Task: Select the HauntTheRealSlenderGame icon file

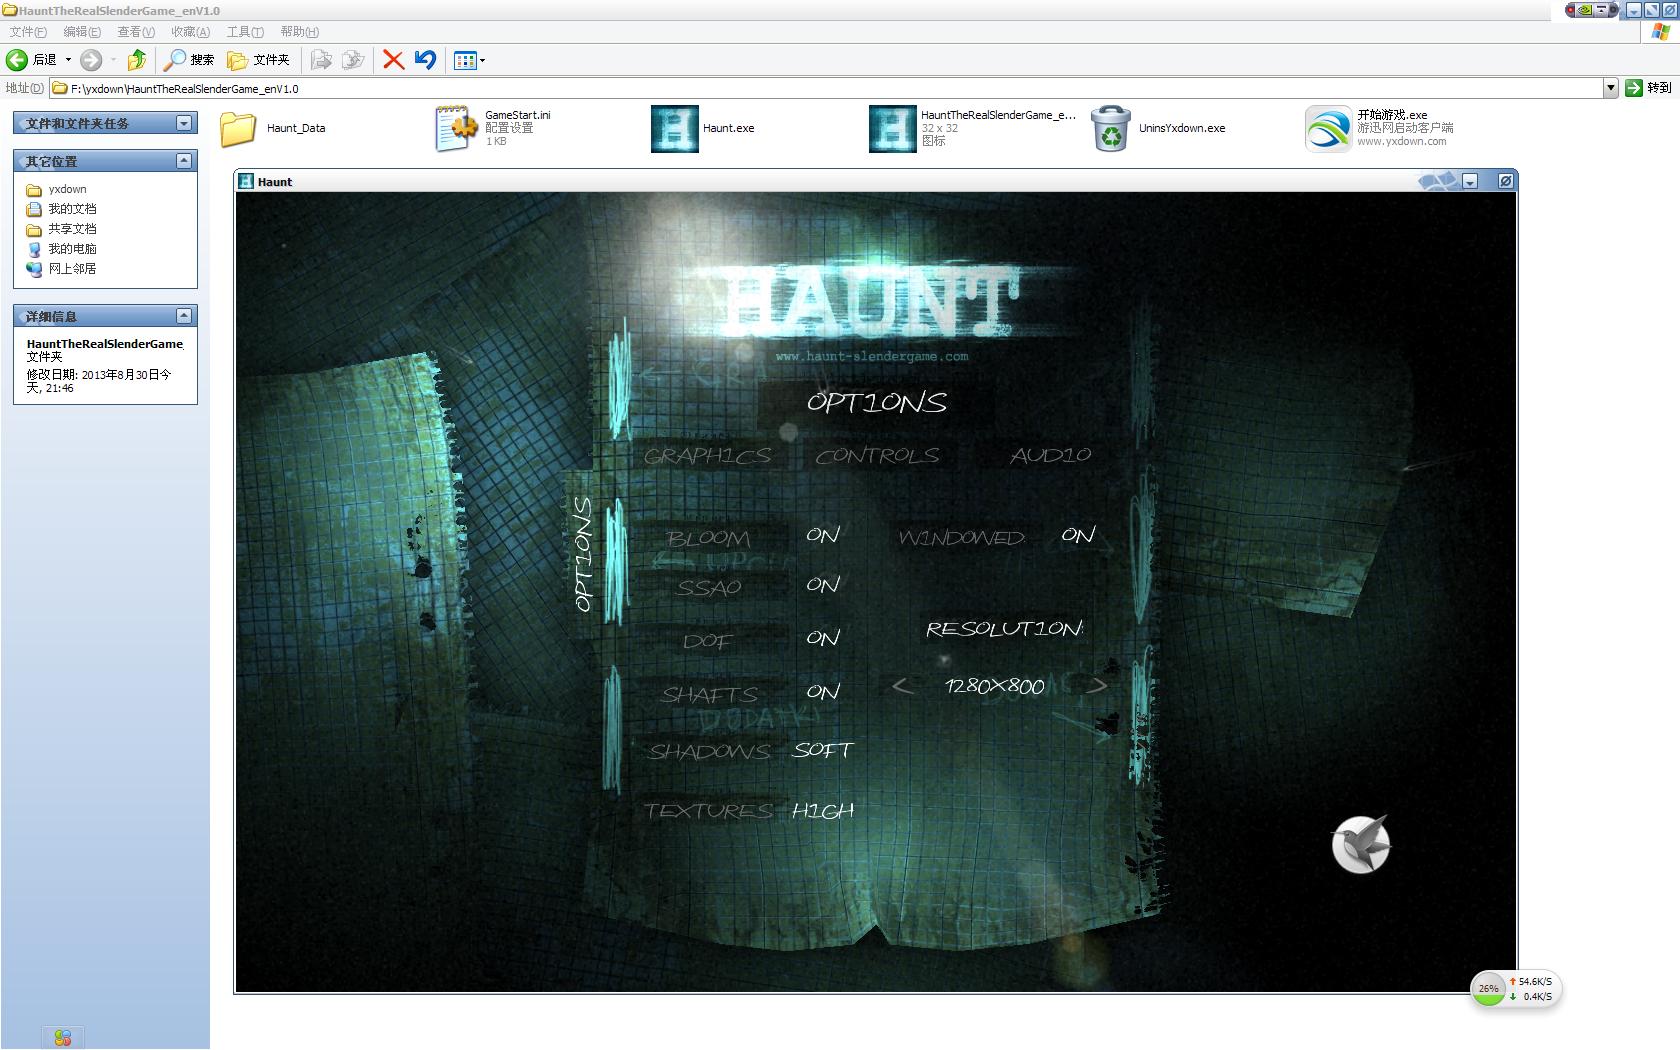Action: click(x=893, y=129)
